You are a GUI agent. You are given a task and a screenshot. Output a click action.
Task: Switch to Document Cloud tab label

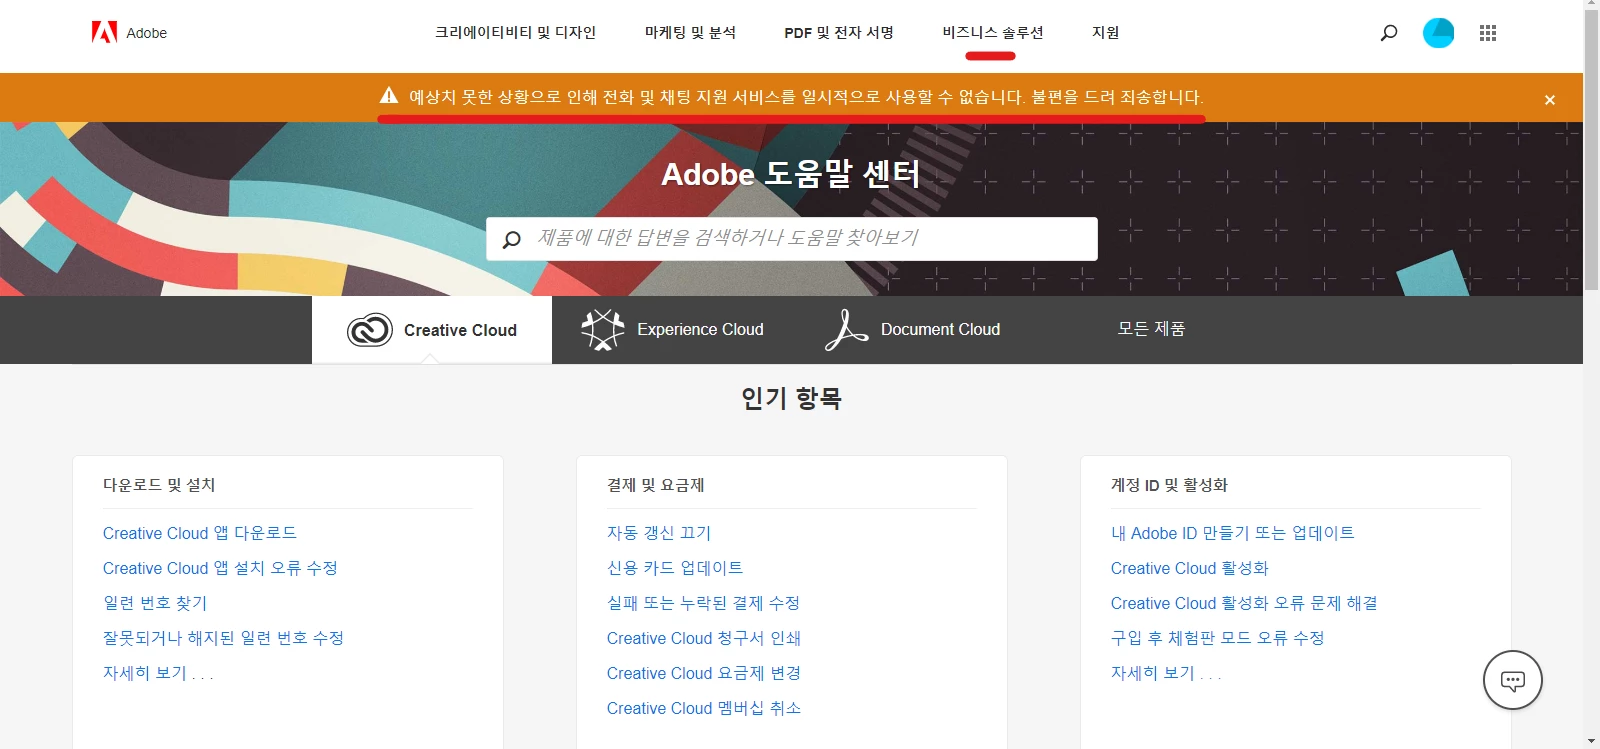[940, 329]
